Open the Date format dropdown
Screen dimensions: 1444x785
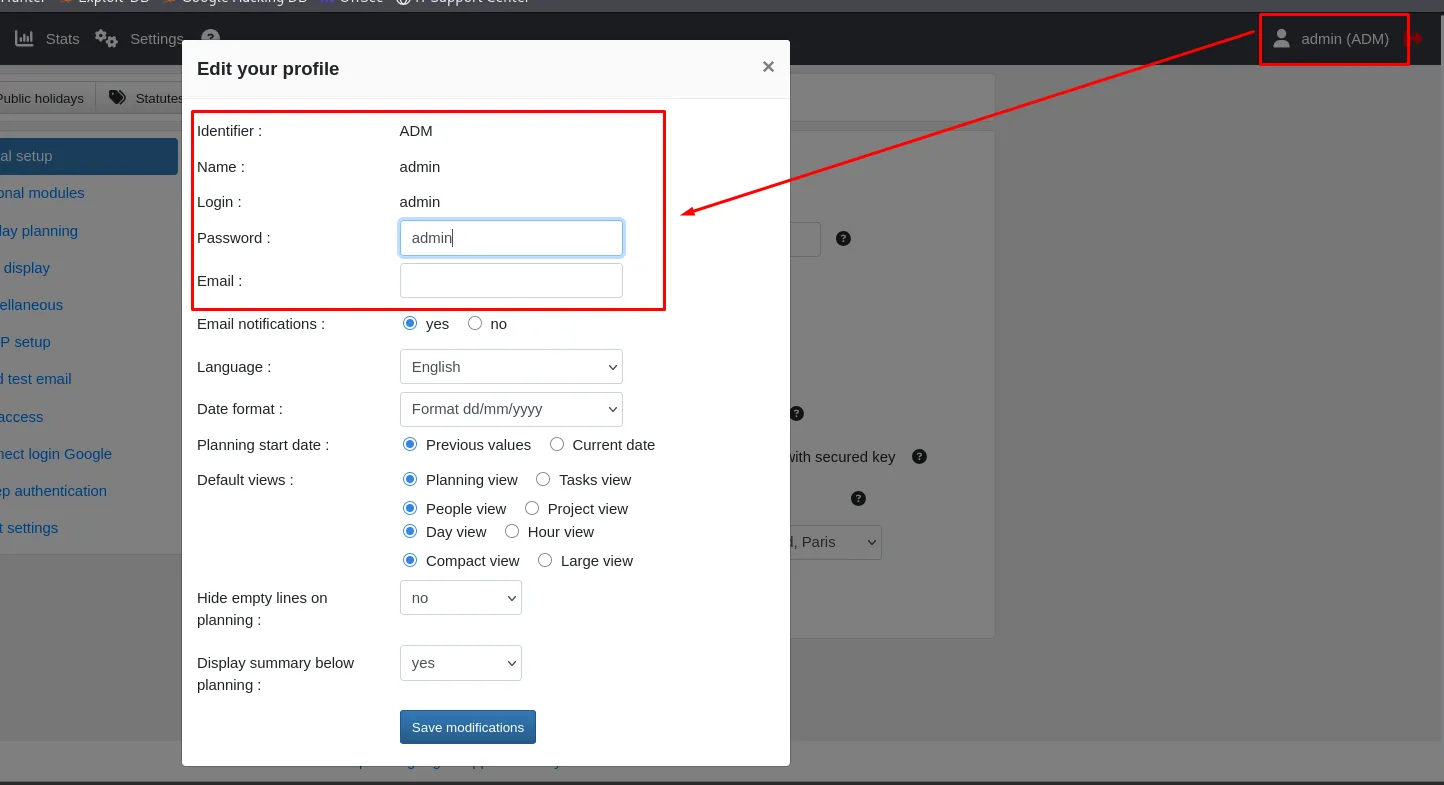(x=511, y=410)
